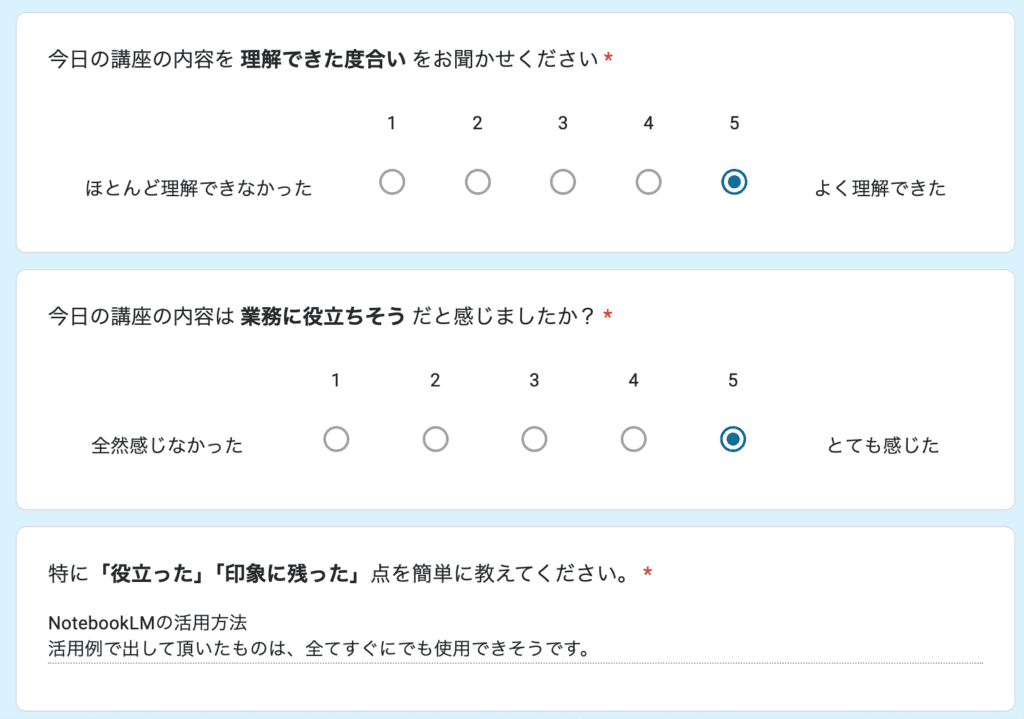Image resolution: width=1024 pixels, height=719 pixels.
Task: Select rating 4 for the understanding question
Action: [x=648, y=181]
